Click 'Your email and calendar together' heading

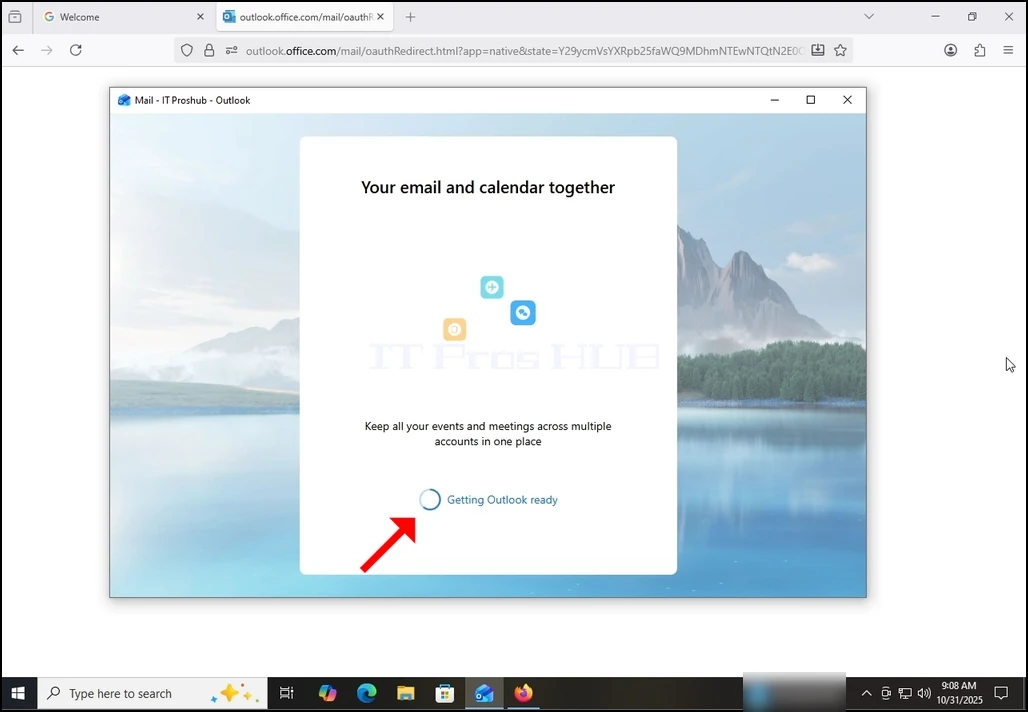pos(488,188)
